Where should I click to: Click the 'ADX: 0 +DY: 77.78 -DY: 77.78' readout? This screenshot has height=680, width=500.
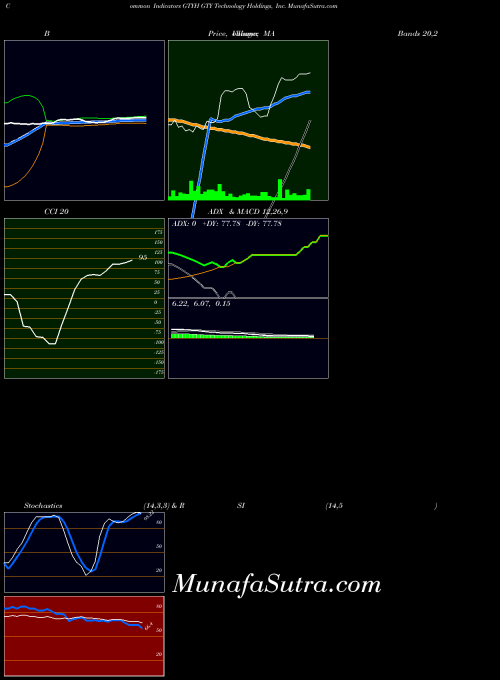pos(227,224)
